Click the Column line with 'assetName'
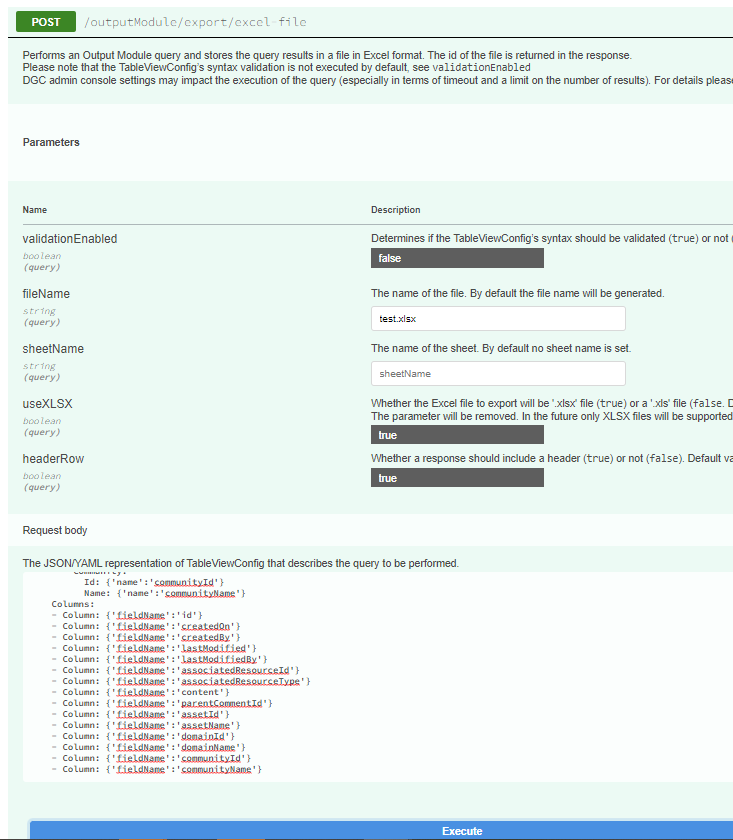This screenshot has width=733, height=840. coord(146,725)
